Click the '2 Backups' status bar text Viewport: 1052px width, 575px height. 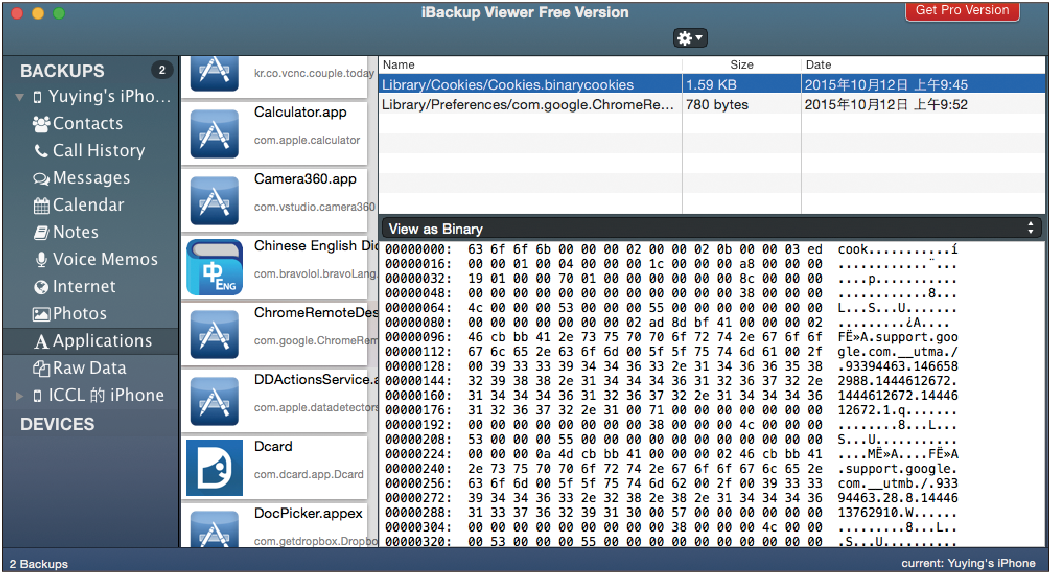[x=39, y=564]
